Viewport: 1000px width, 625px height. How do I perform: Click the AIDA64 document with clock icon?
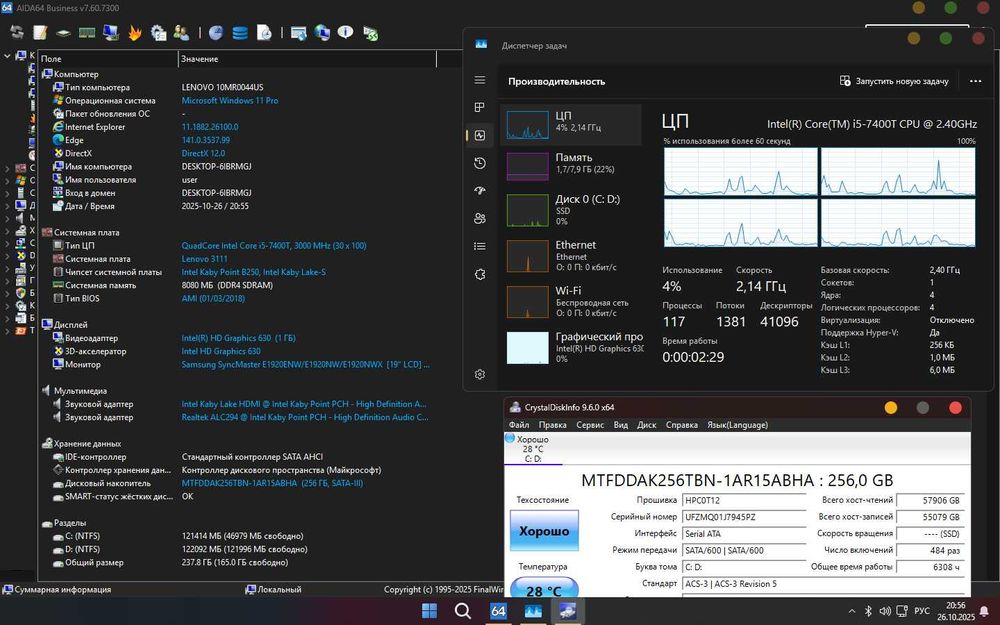click(x=264, y=33)
